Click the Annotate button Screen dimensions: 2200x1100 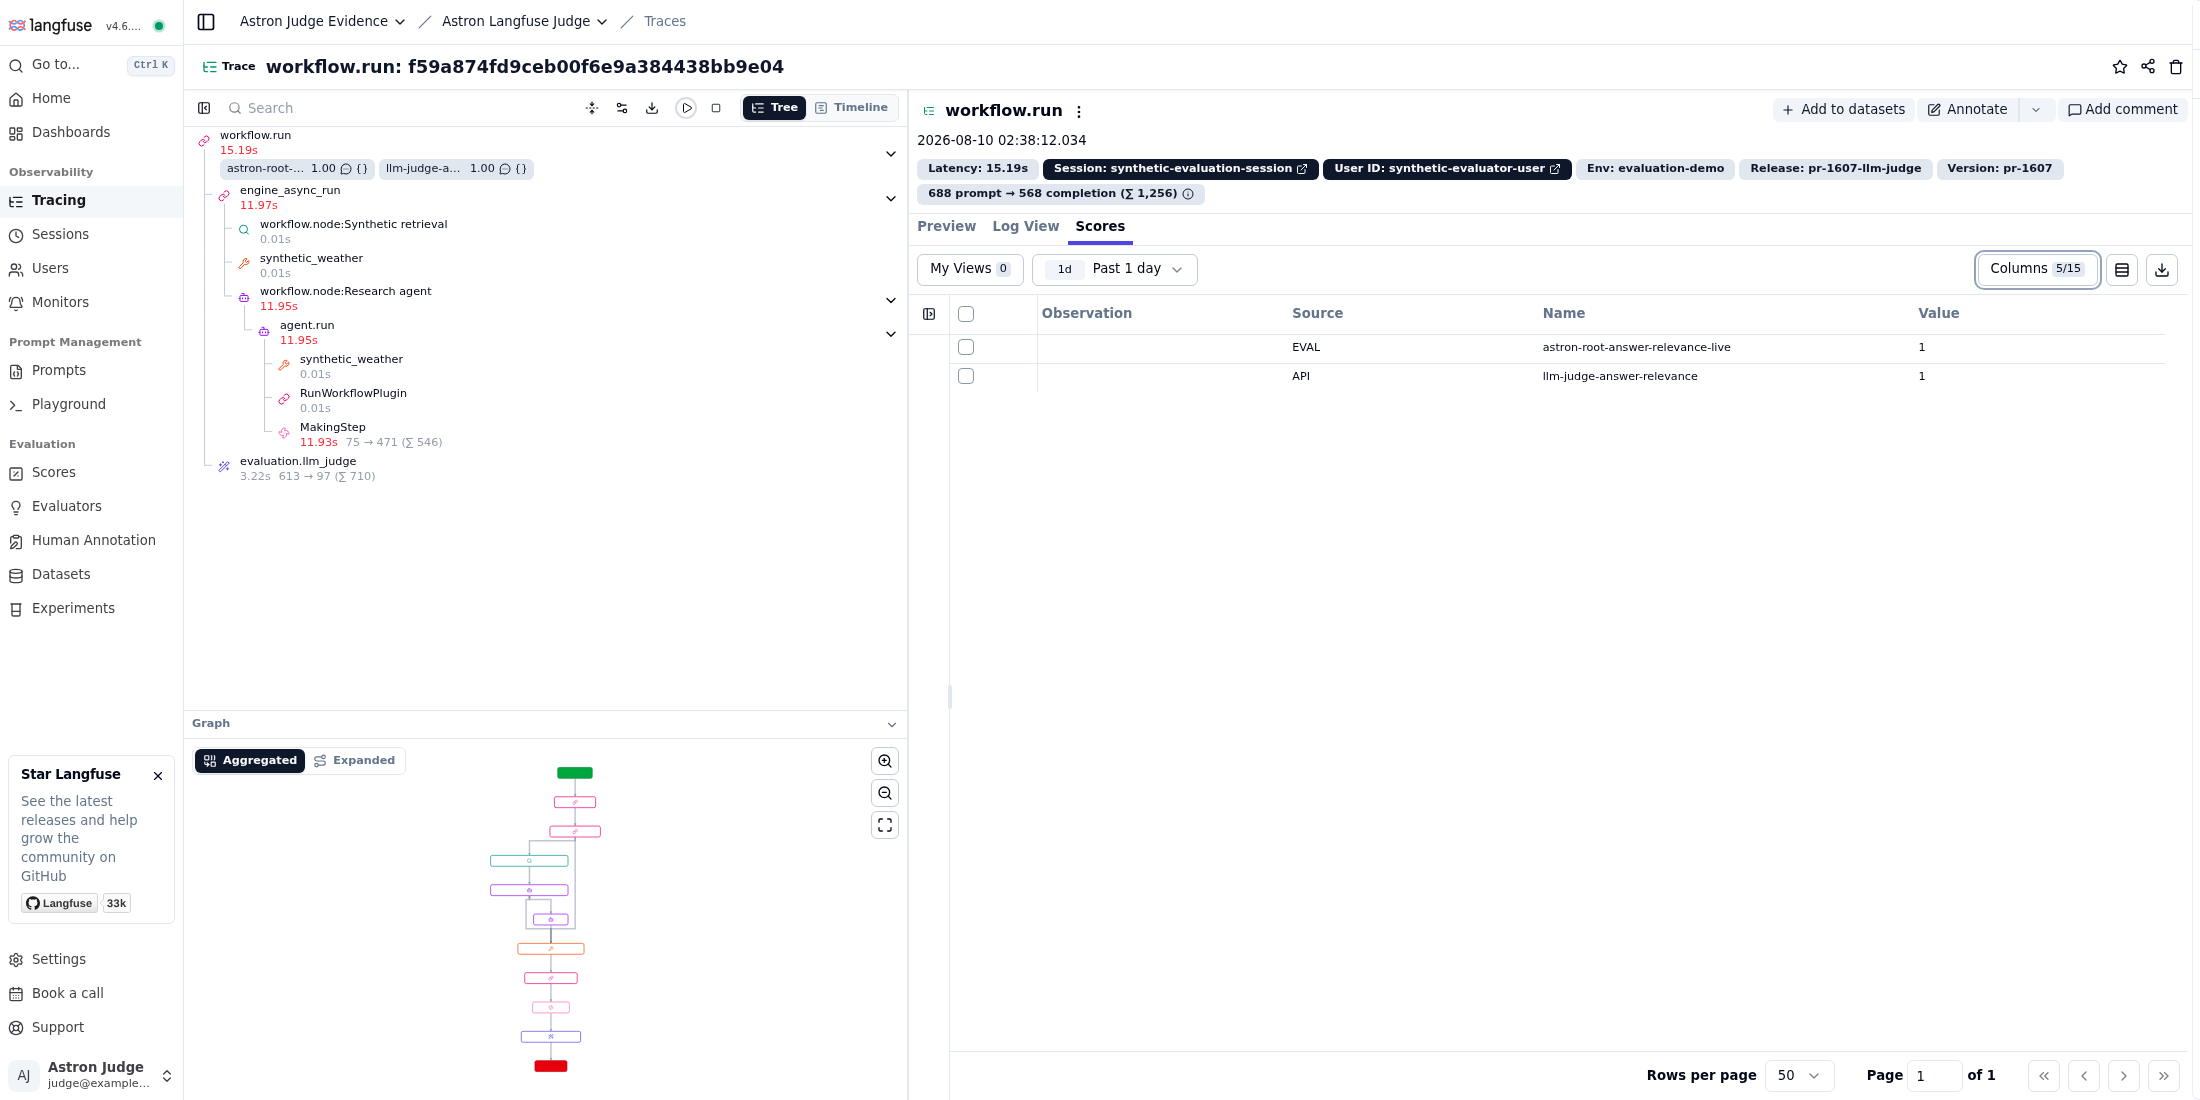(1967, 110)
